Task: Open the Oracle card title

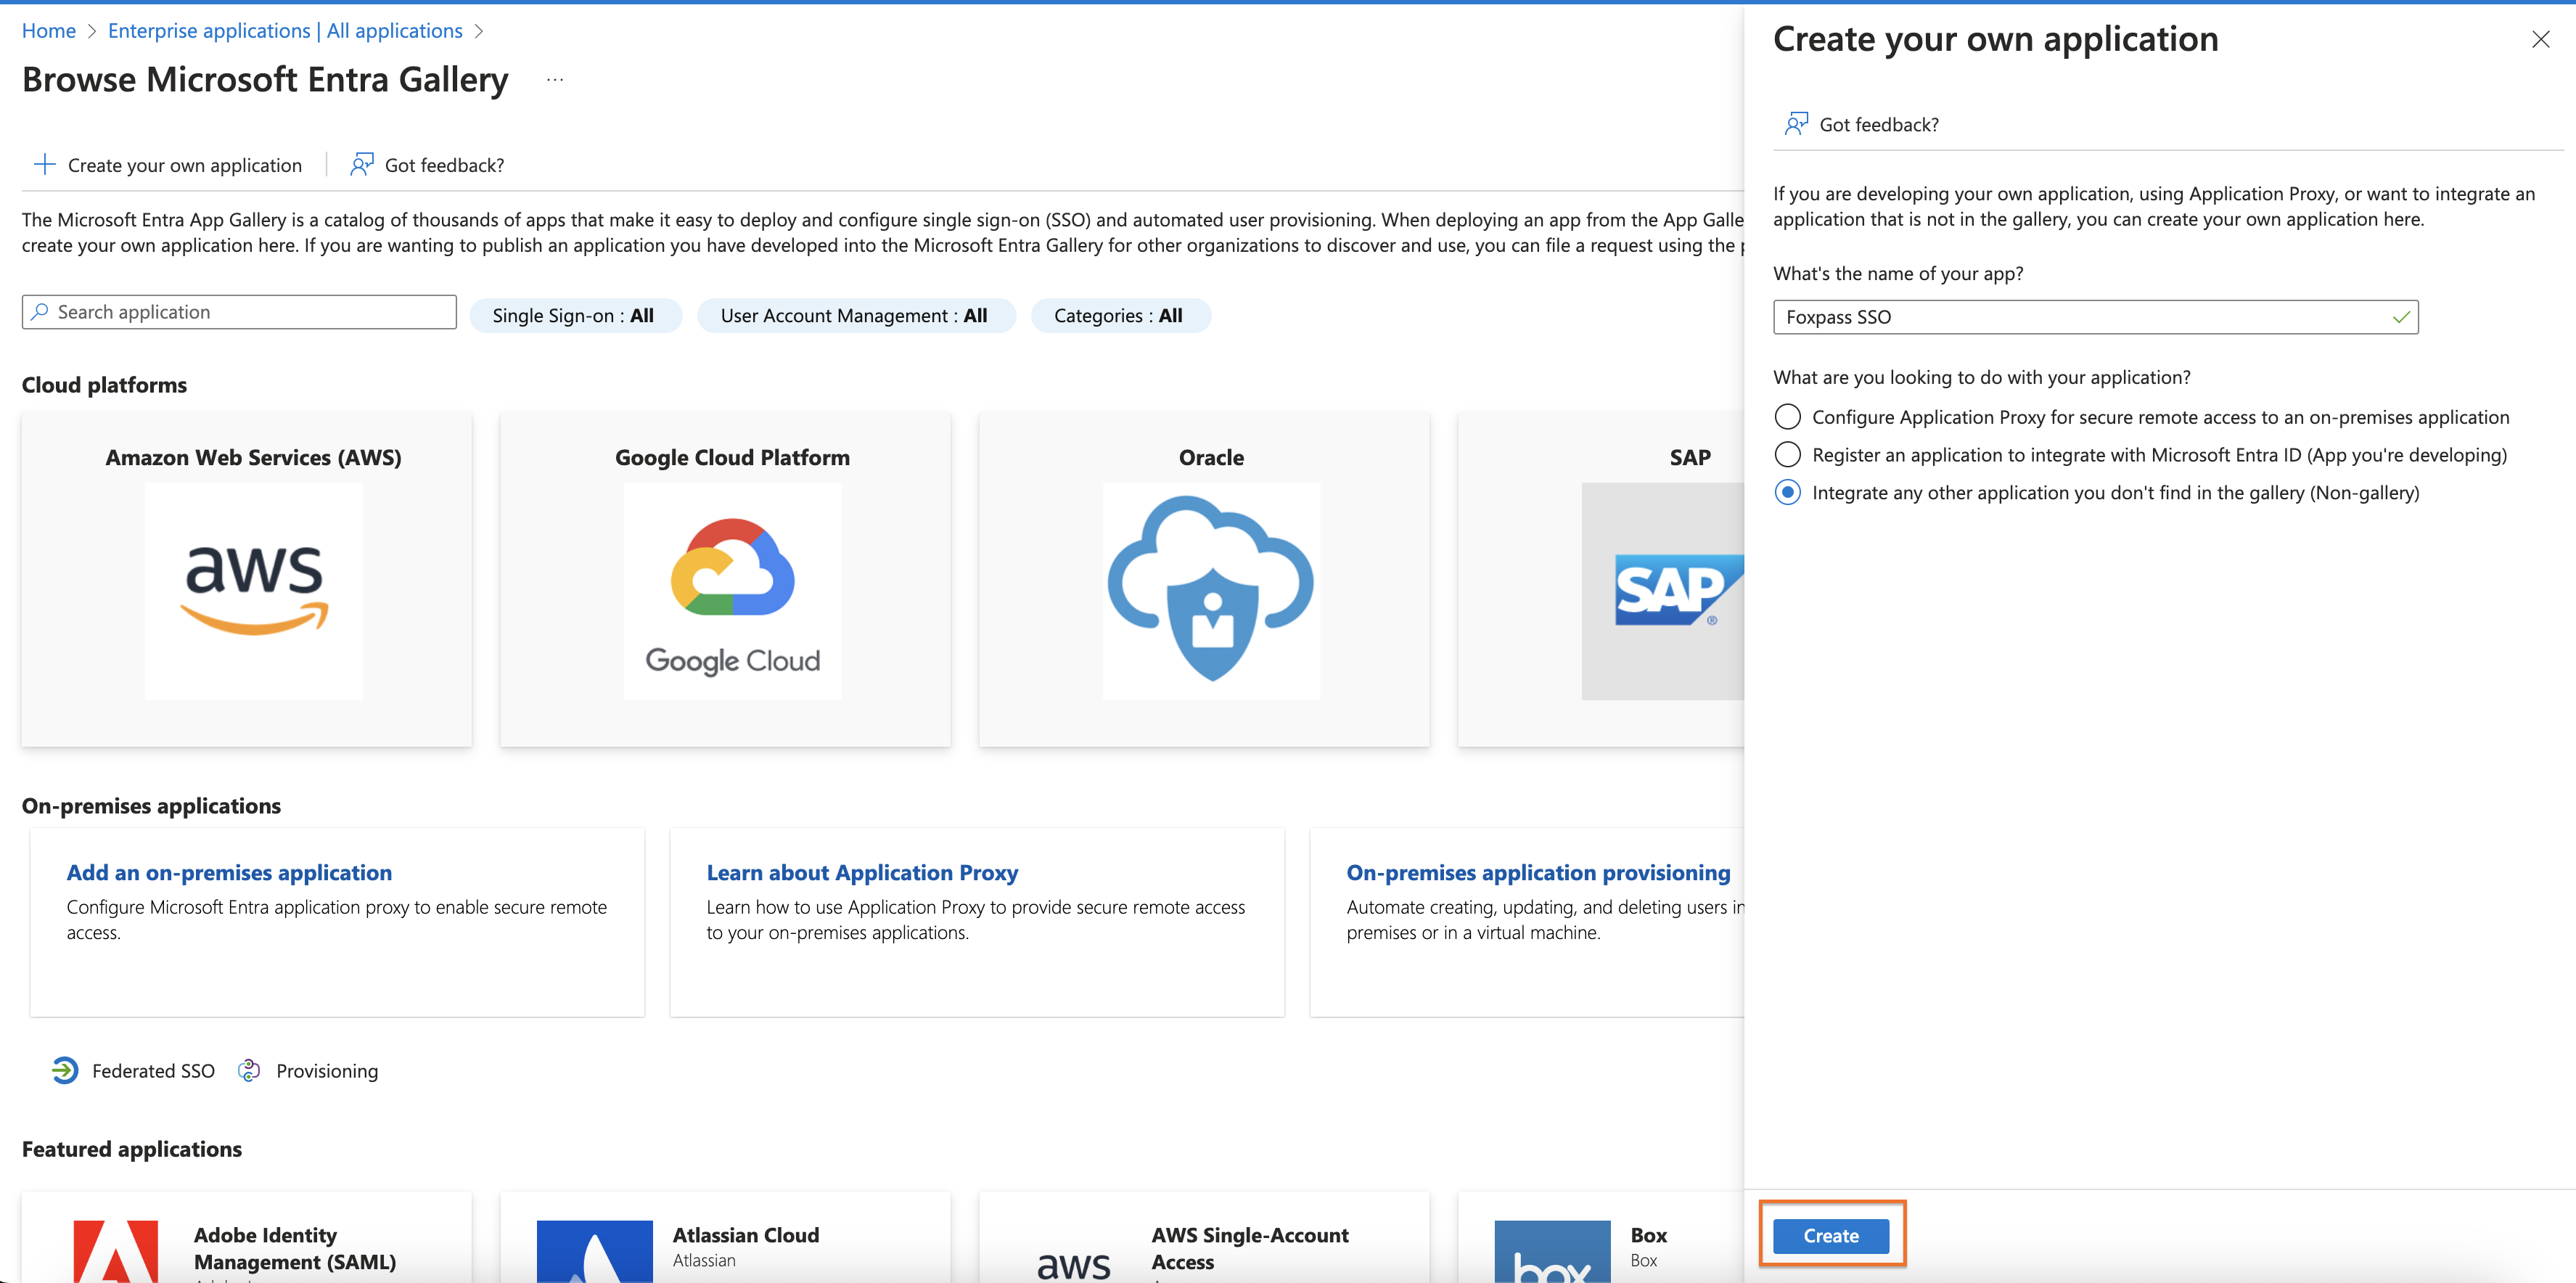Action: (1211, 458)
